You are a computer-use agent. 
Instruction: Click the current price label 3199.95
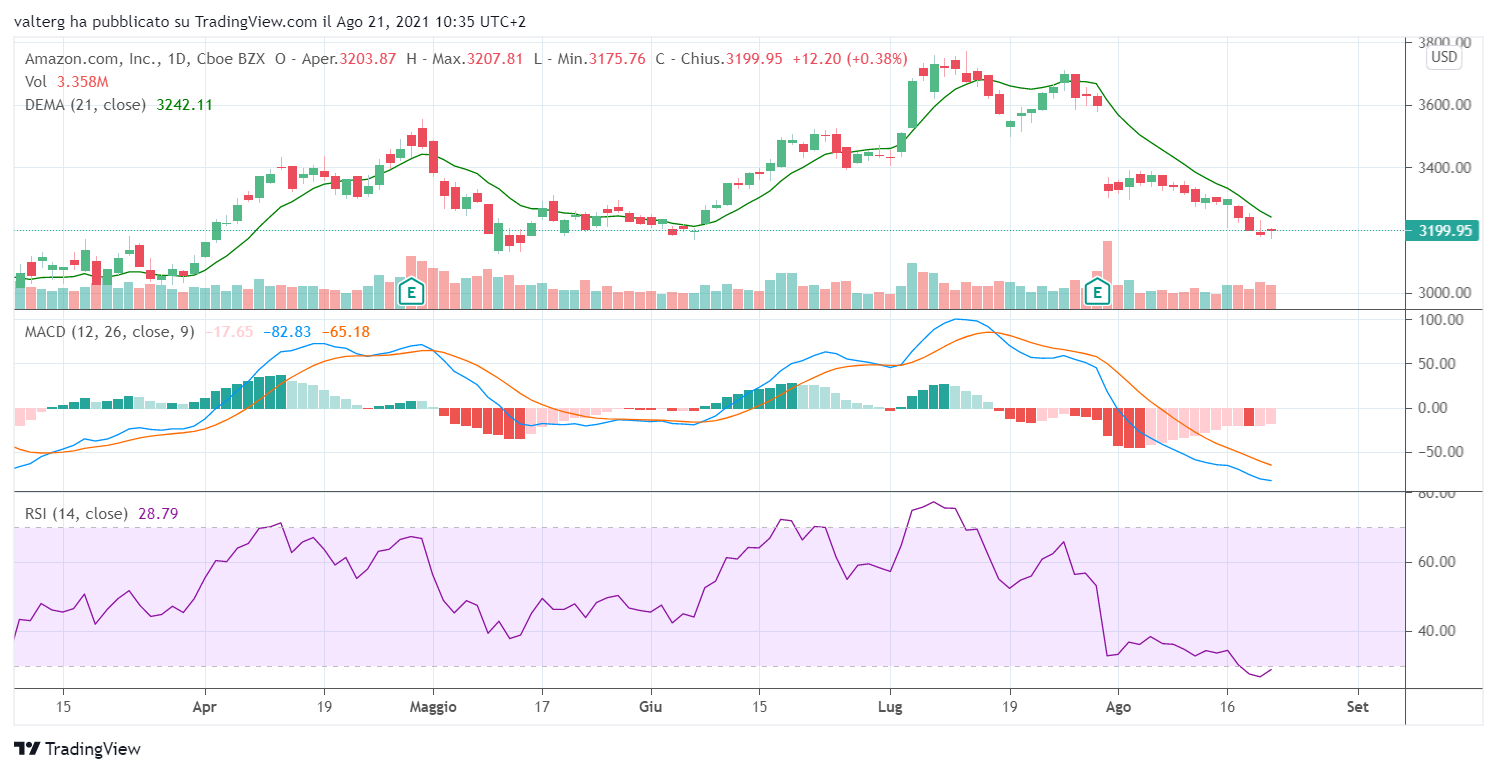tap(1441, 231)
